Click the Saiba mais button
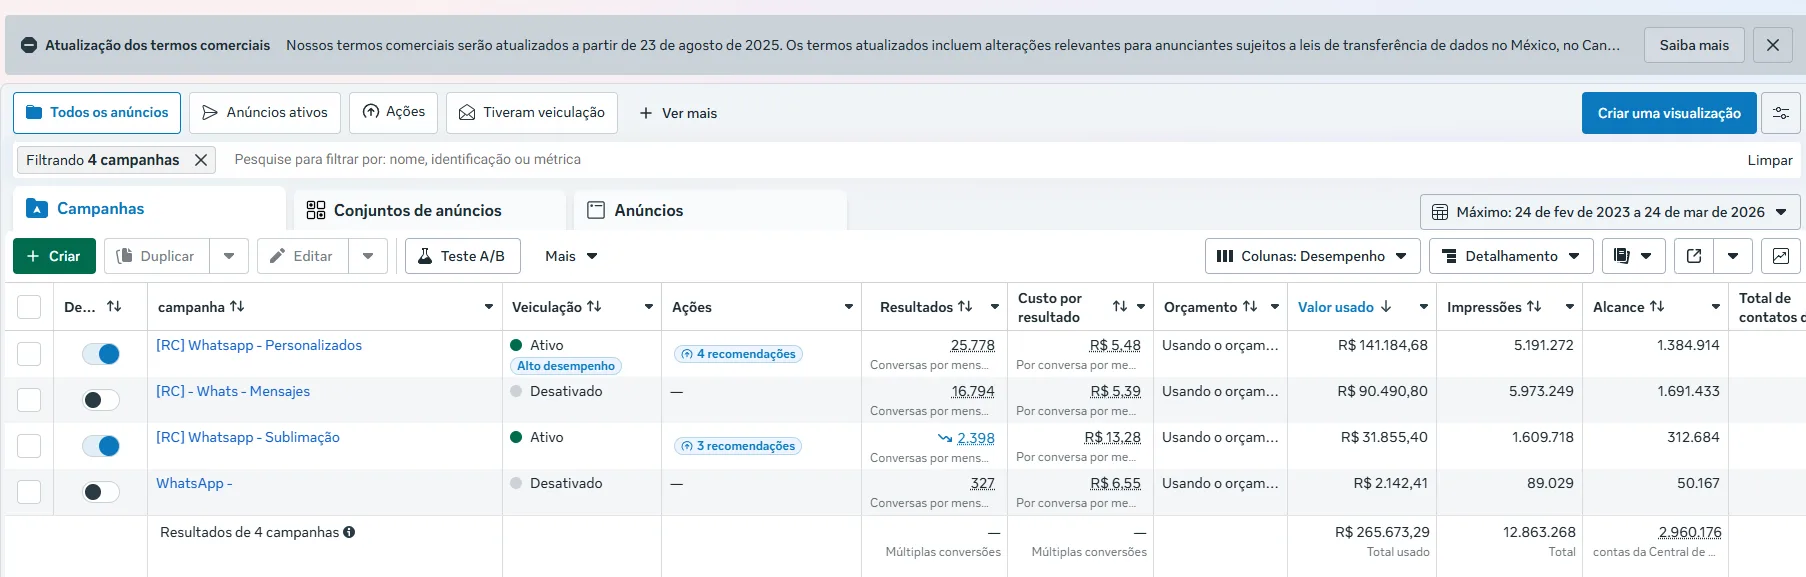The height and width of the screenshot is (577, 1806). (x=1694, y=45)
